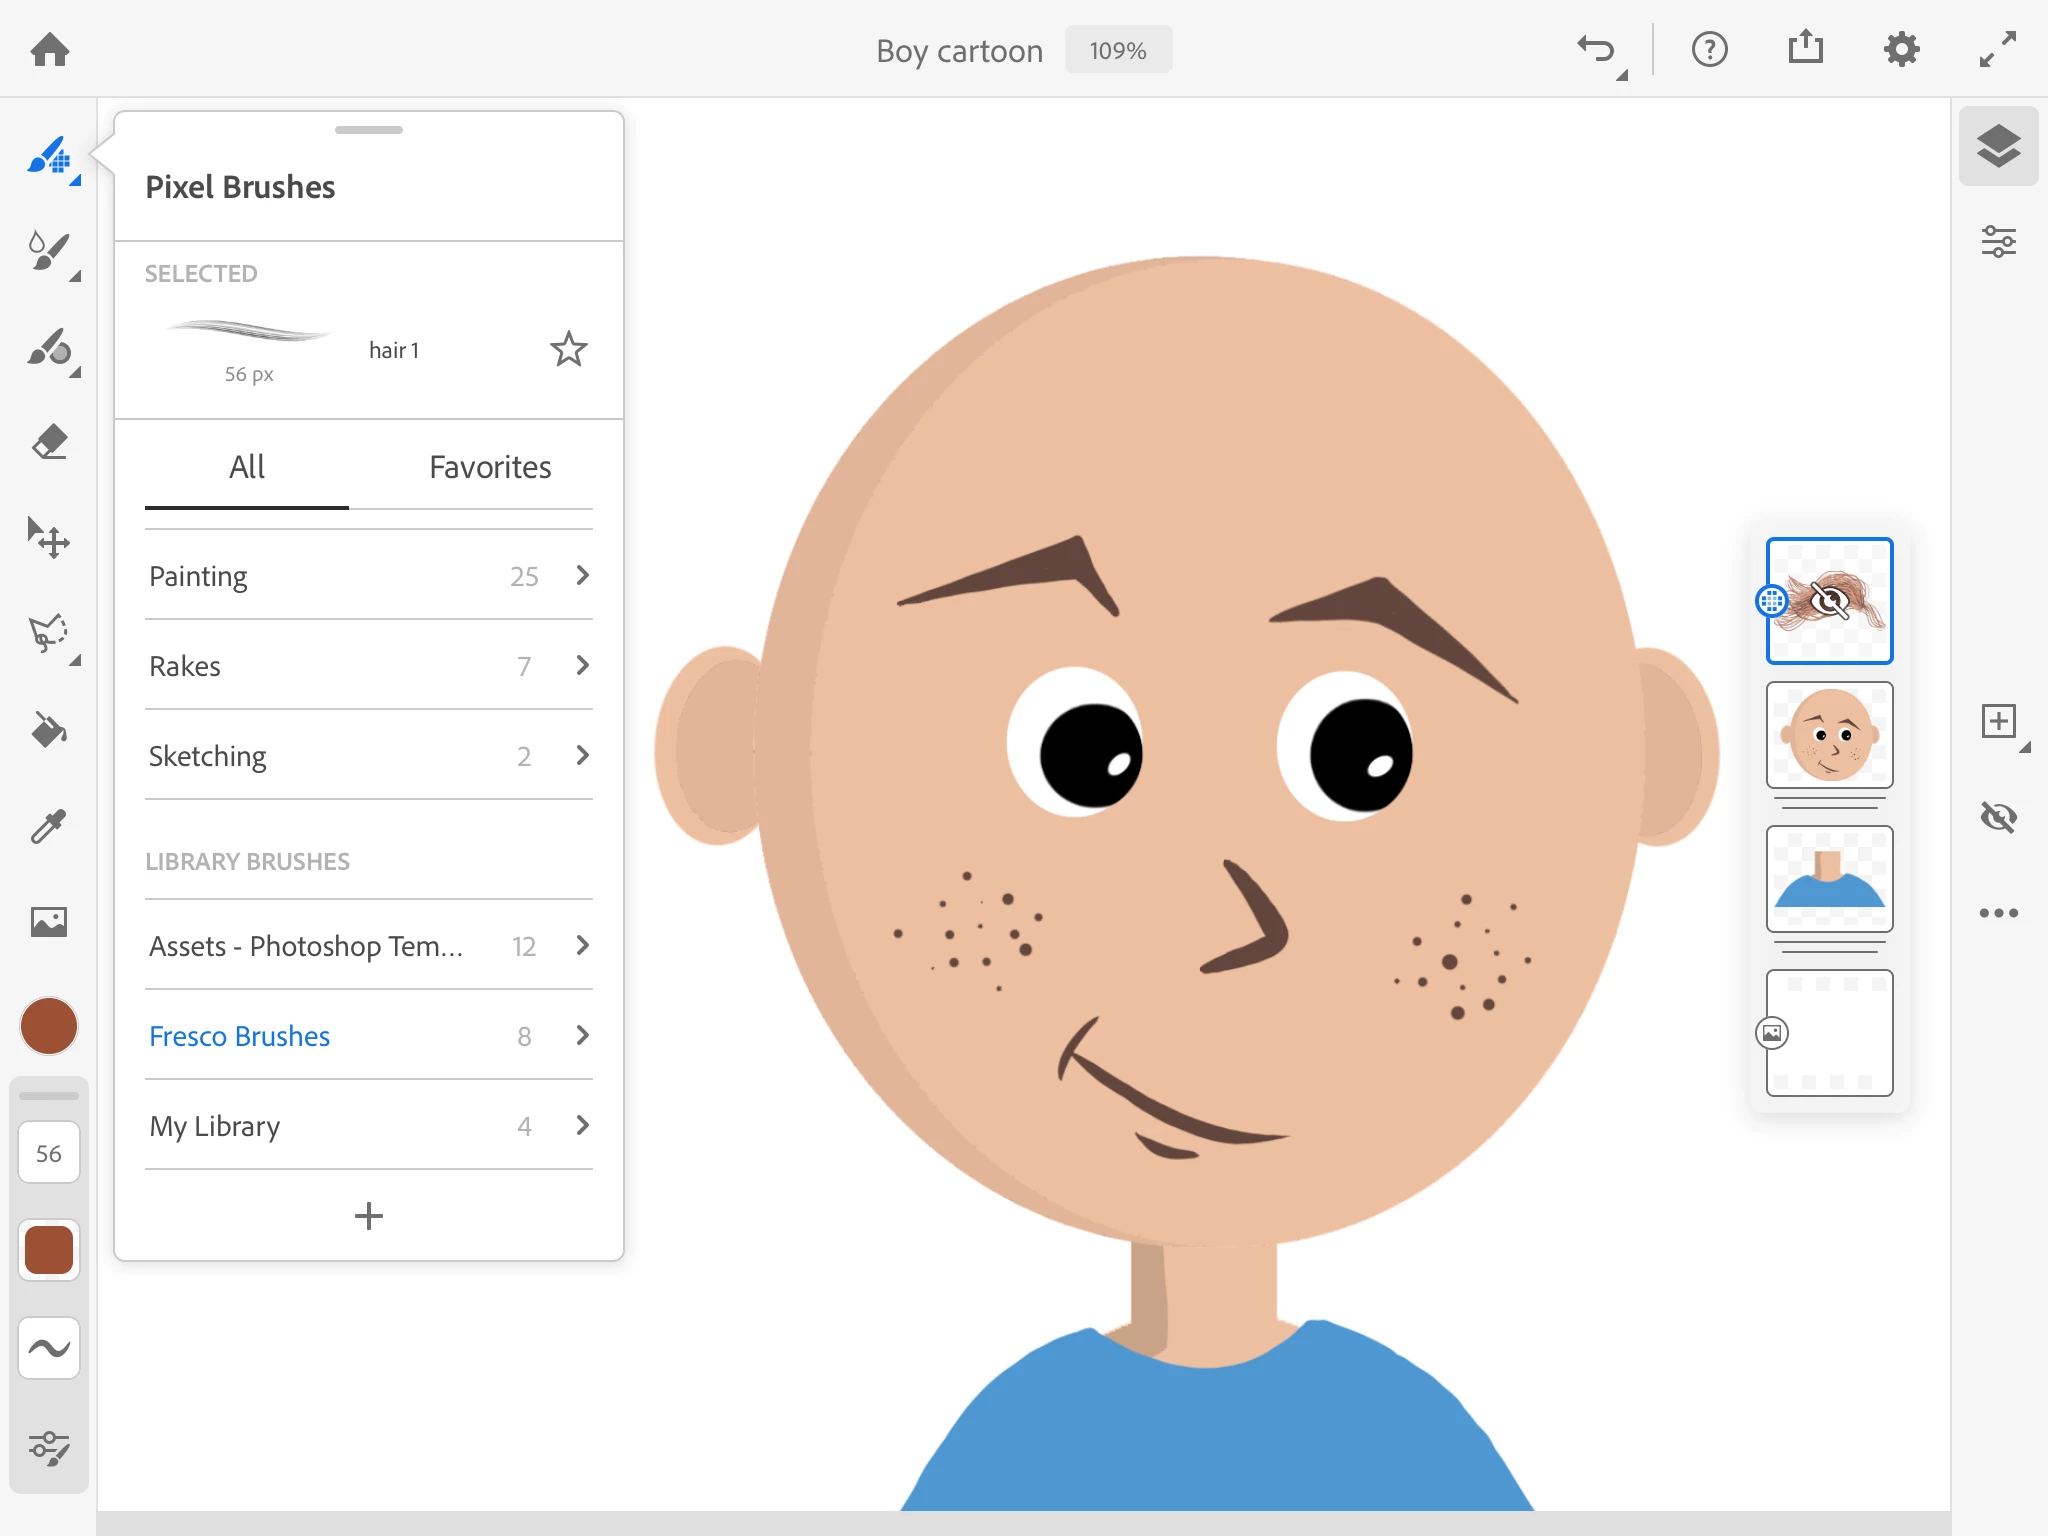This screenshot has height=1536, width=2048.
Task: Open Layer Properties sliders panel
Action: coord(1998,242)
